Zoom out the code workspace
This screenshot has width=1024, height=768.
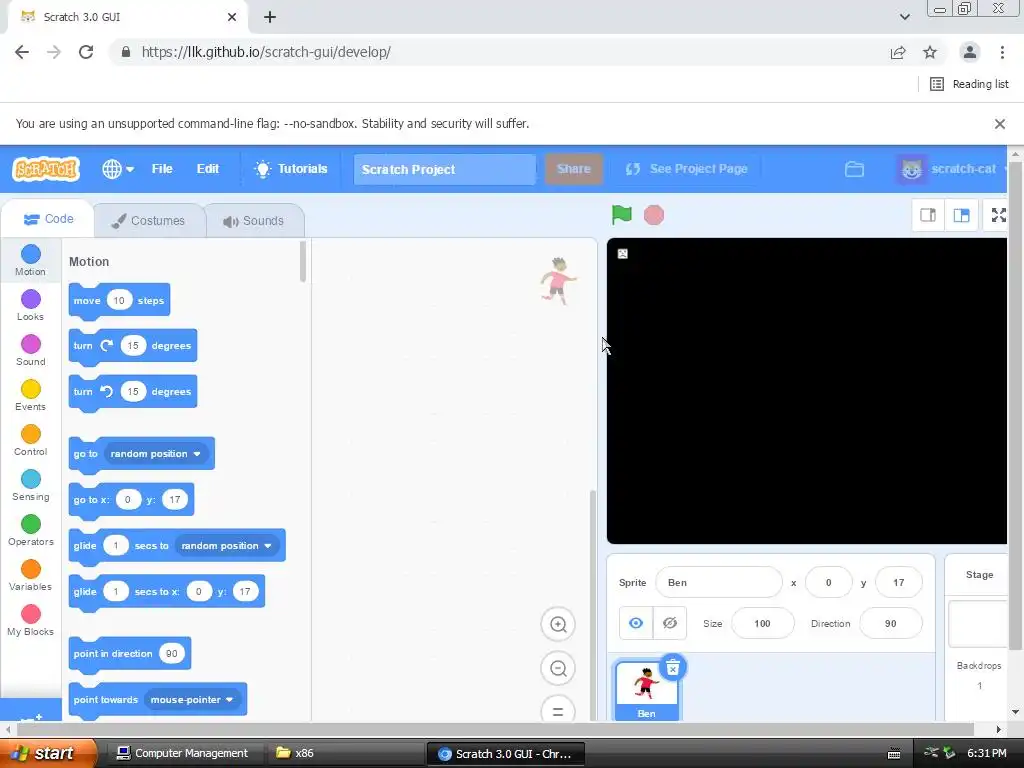coord(558,668)
